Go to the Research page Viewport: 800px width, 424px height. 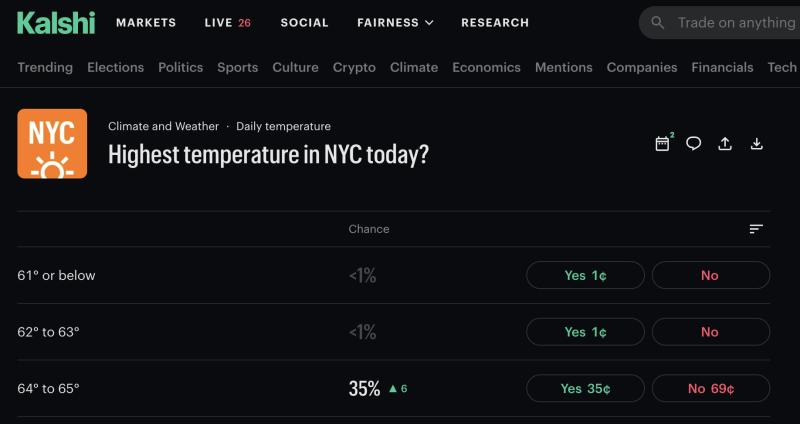[x=495, y=22]
